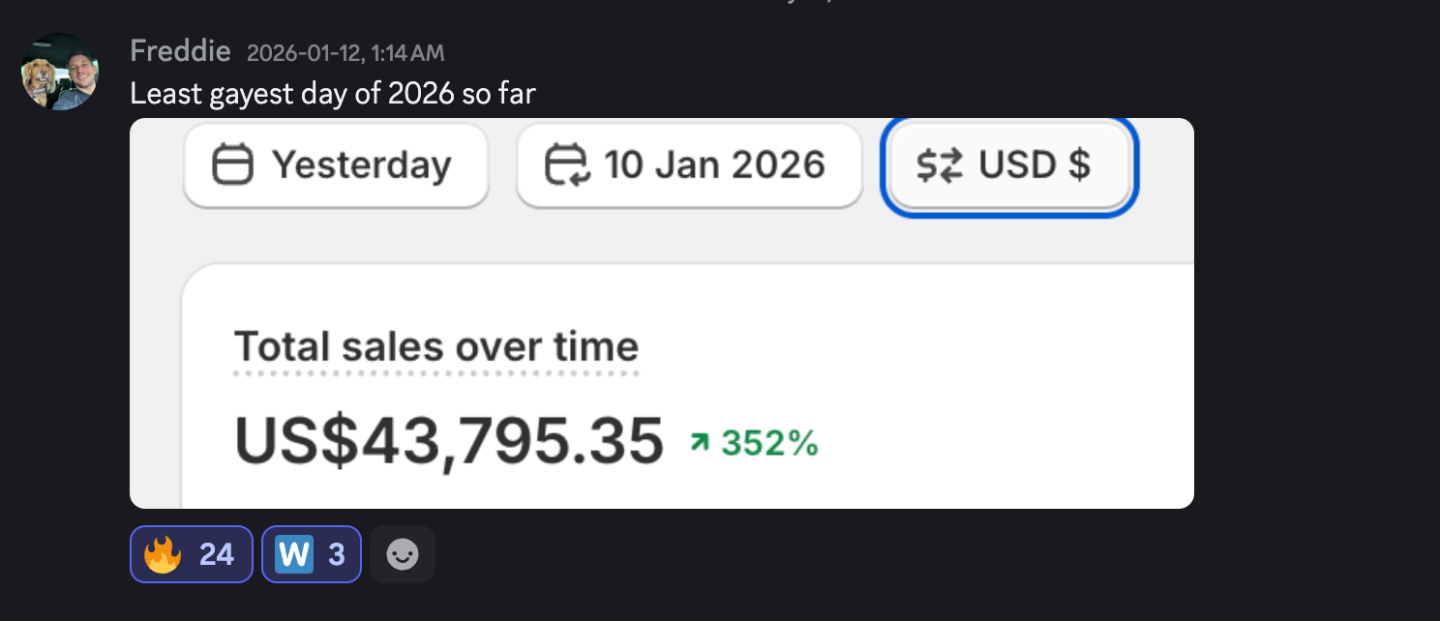Click the Total sales over time heading
1440x621 pixels.
point(436,347)
